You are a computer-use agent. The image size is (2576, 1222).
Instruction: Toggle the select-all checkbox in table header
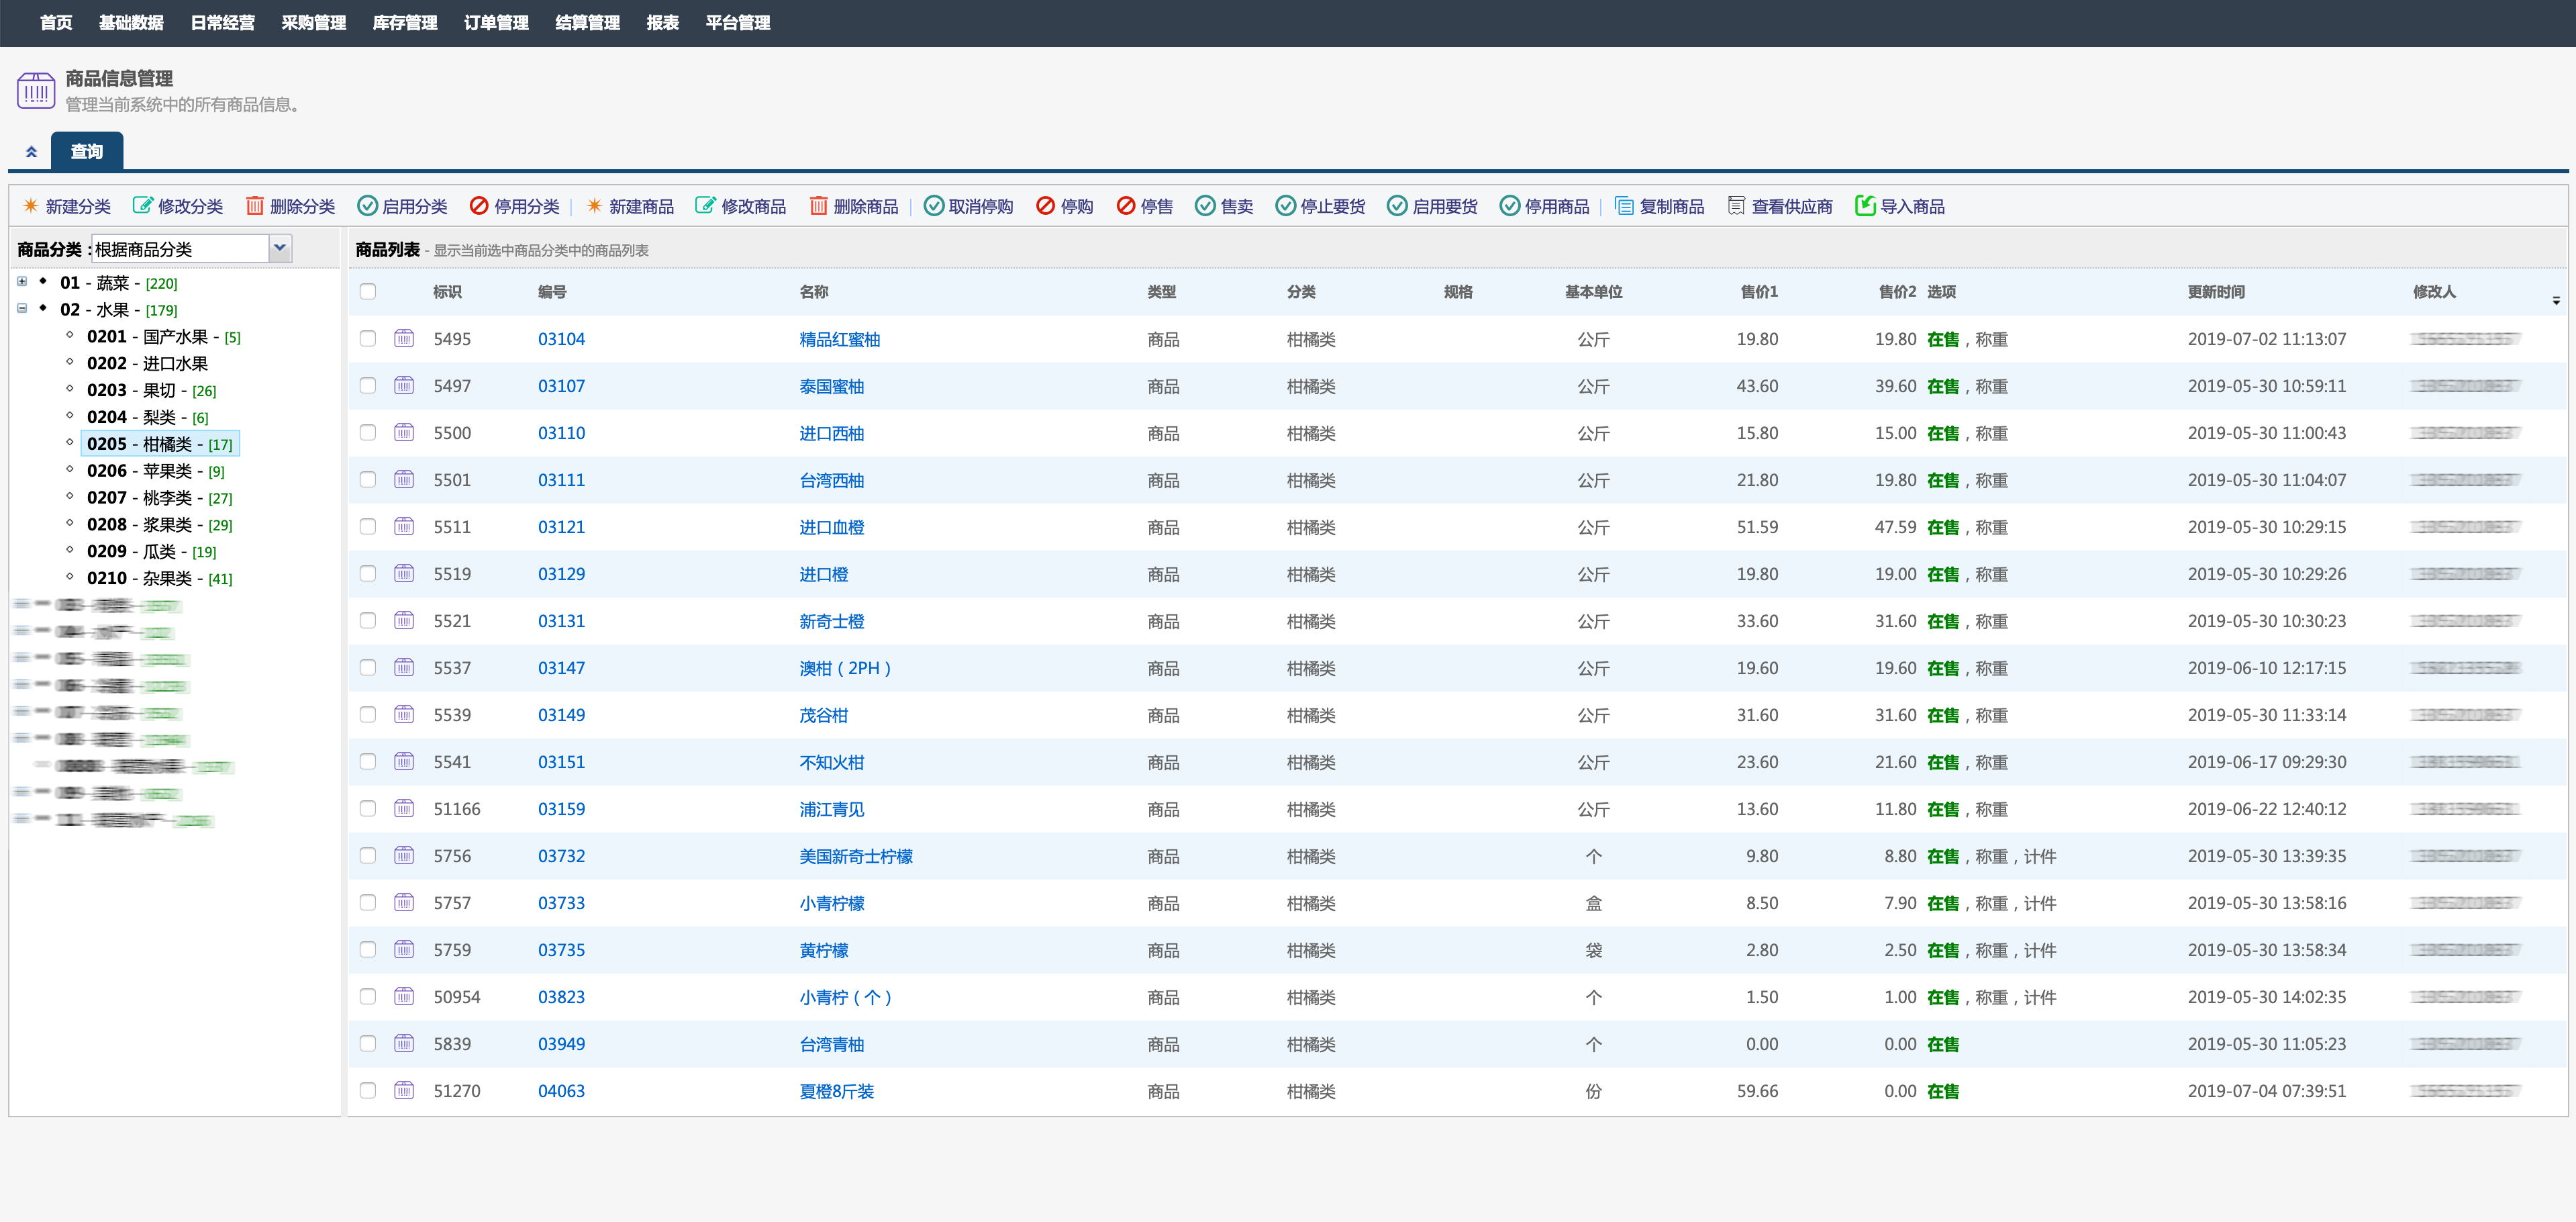click(x=368, y=291)
